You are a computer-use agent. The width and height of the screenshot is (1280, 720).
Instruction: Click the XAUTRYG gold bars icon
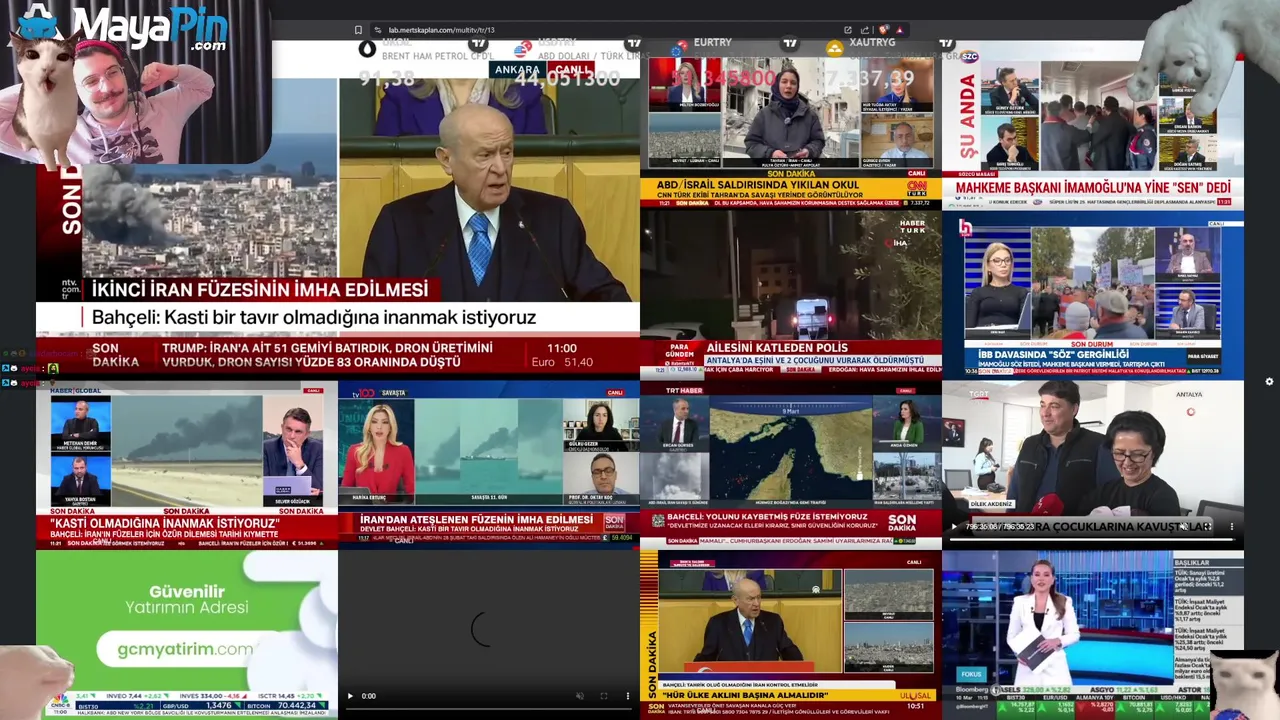pos(834,47)
